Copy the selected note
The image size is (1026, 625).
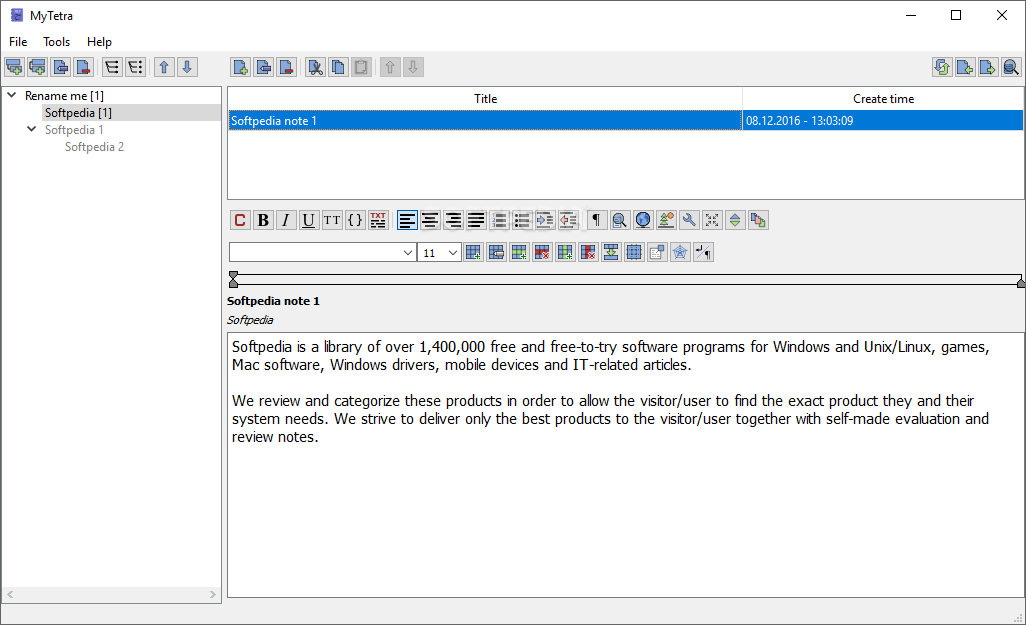click(338, 67)
